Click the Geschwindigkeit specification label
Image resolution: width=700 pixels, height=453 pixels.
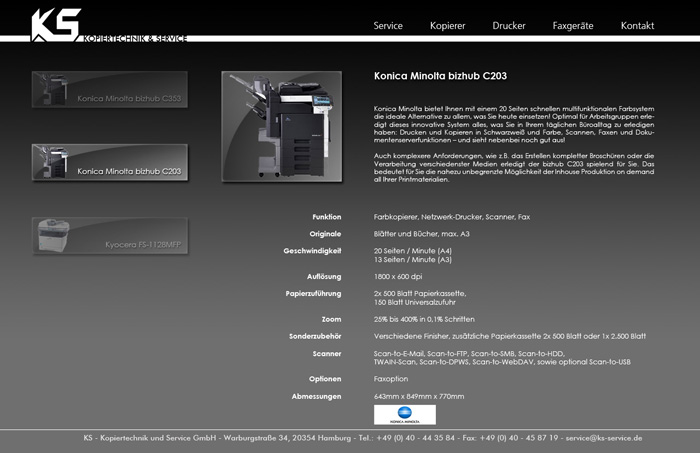pos(312,251)
